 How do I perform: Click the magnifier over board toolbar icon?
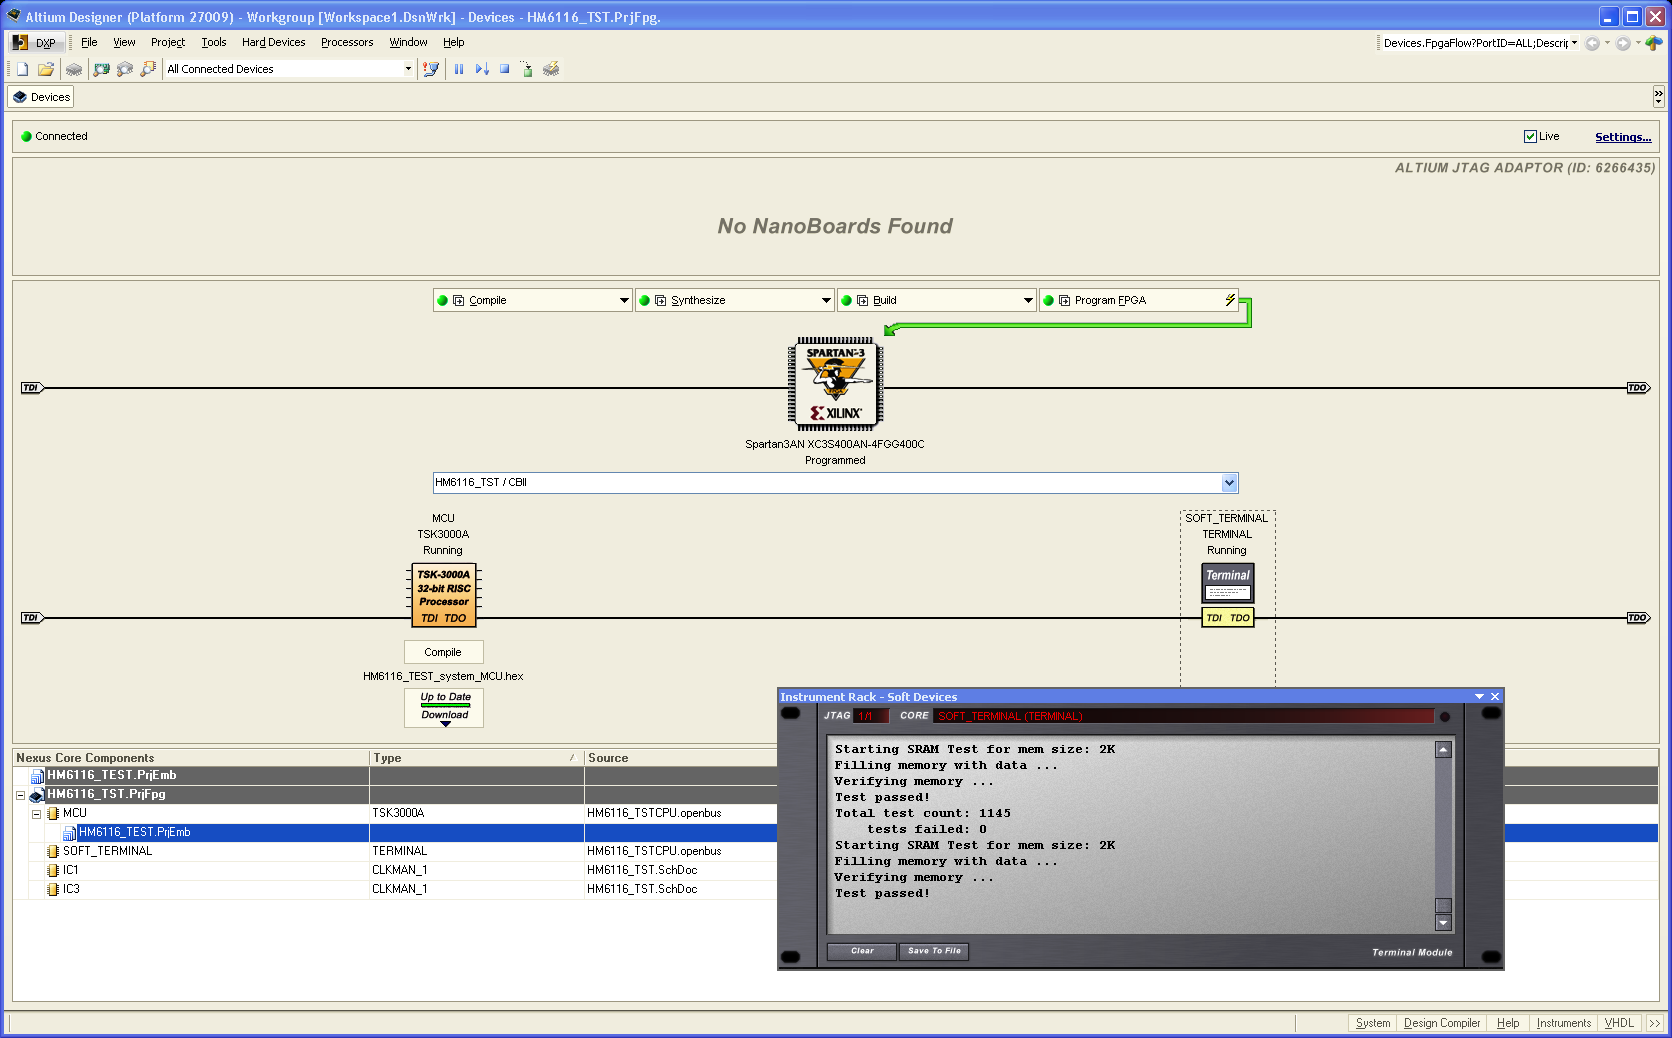pyautogui.click(x=101, y=69)
